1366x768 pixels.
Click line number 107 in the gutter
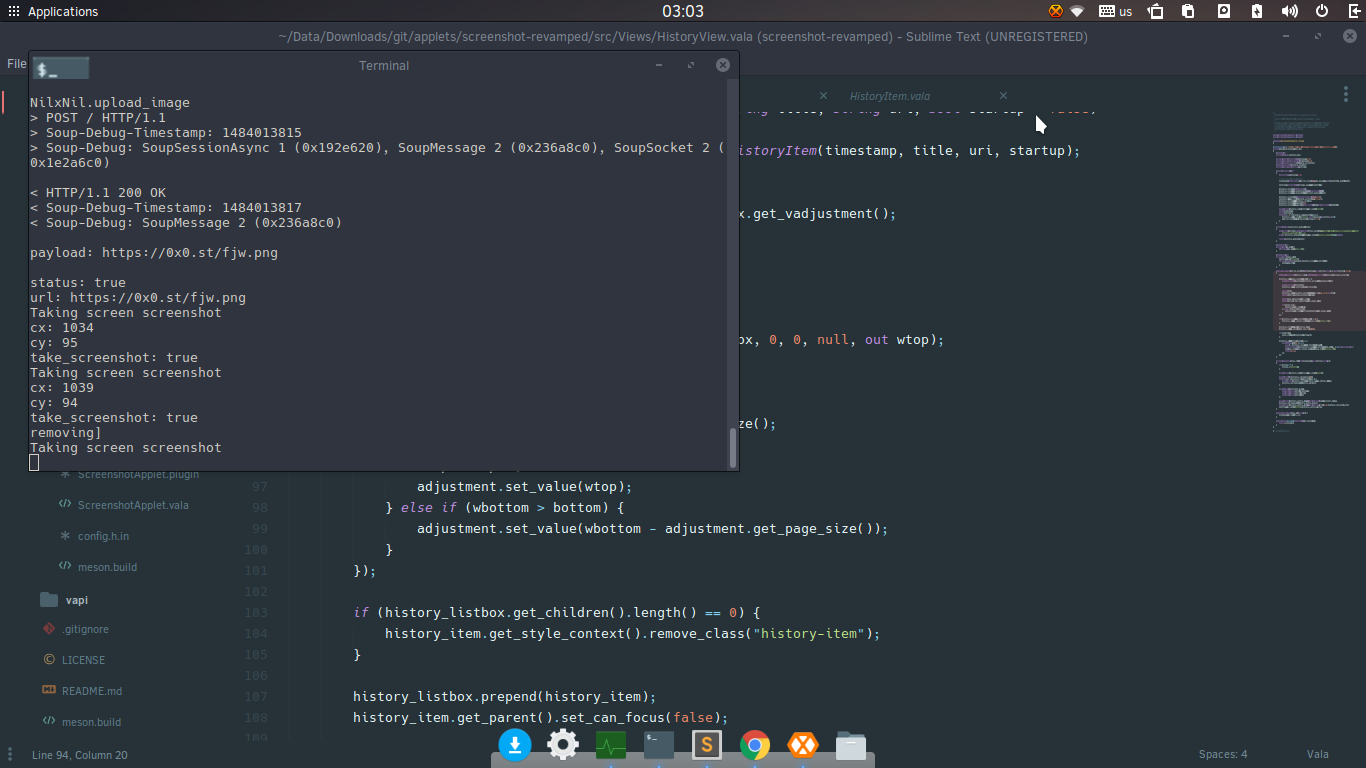coord(256,697)
